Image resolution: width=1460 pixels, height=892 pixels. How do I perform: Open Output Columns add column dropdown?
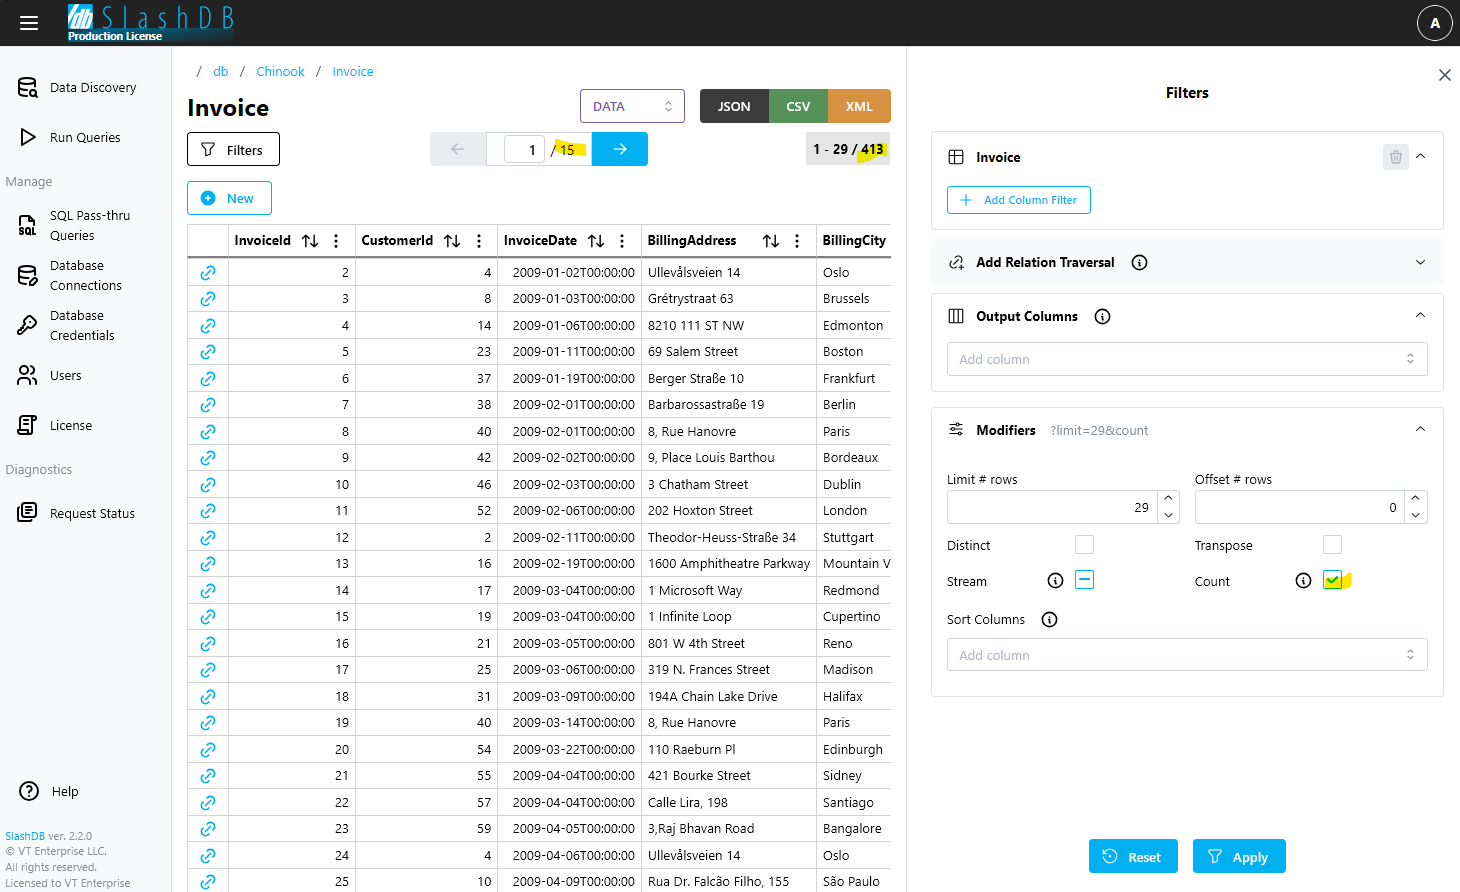click(x=1187, y=359)
